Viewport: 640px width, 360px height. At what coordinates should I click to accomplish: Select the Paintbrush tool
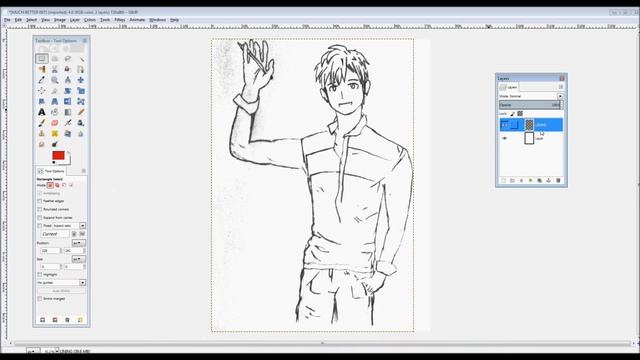pyautogui.click(x=42, y=122)
